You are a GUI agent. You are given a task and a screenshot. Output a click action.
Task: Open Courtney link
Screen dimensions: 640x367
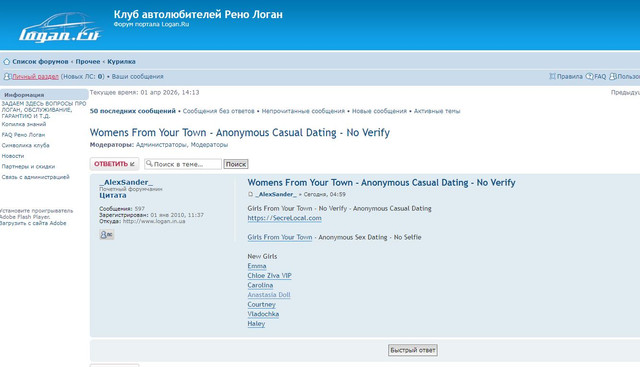[x=261, y=304]
